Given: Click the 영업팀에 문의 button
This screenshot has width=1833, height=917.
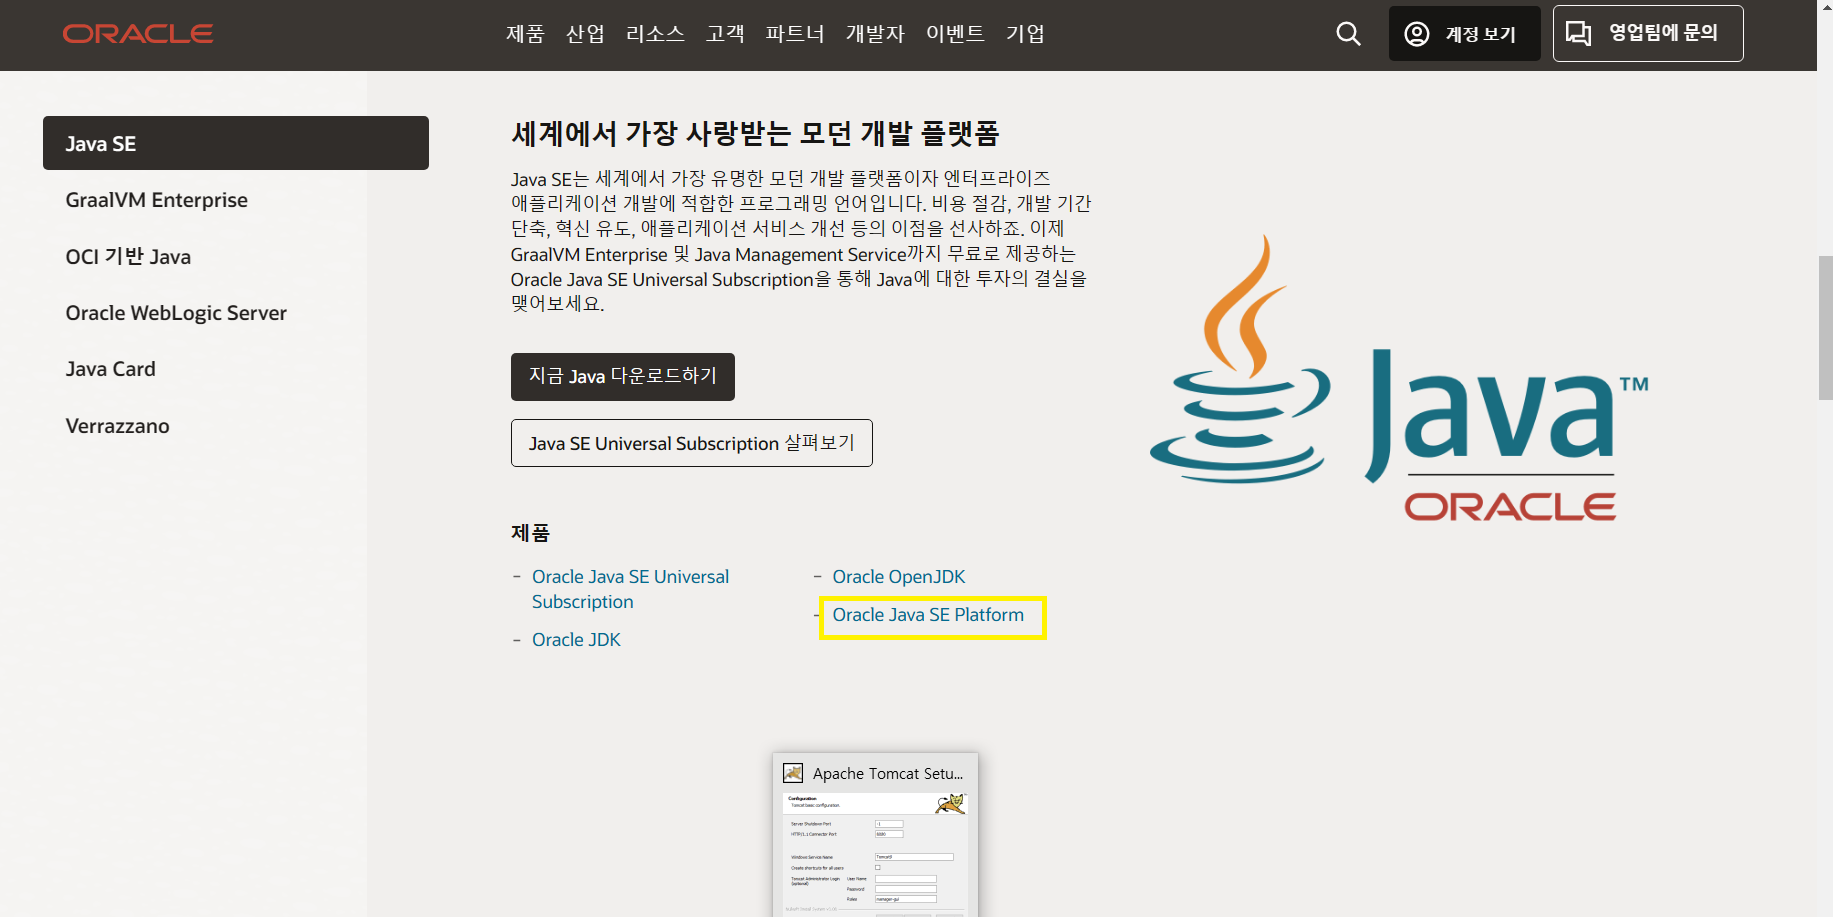Looking at the screenshot, I should pos(1648,34).
